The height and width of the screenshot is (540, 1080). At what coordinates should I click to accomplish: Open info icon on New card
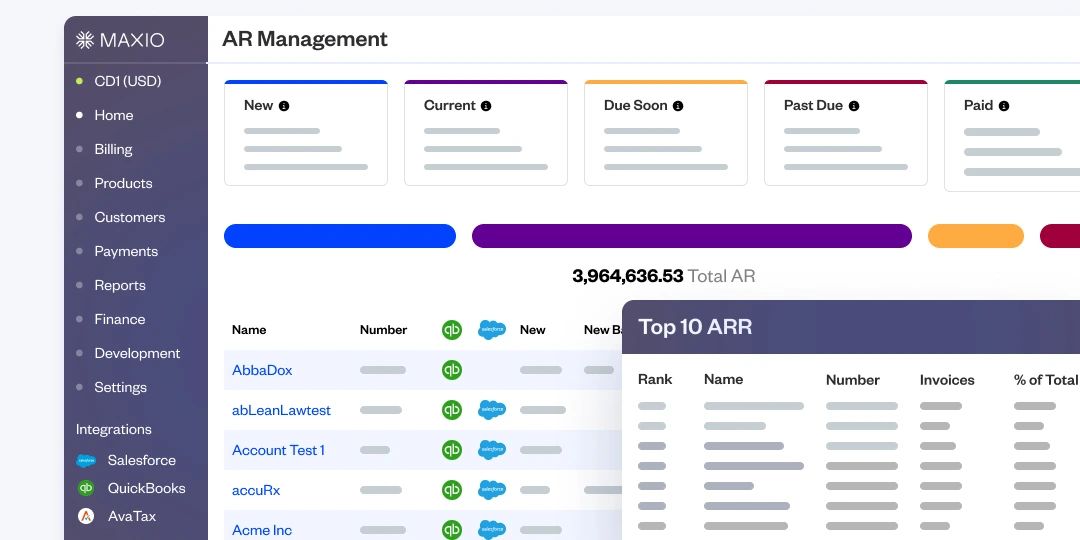click(284, 106)
